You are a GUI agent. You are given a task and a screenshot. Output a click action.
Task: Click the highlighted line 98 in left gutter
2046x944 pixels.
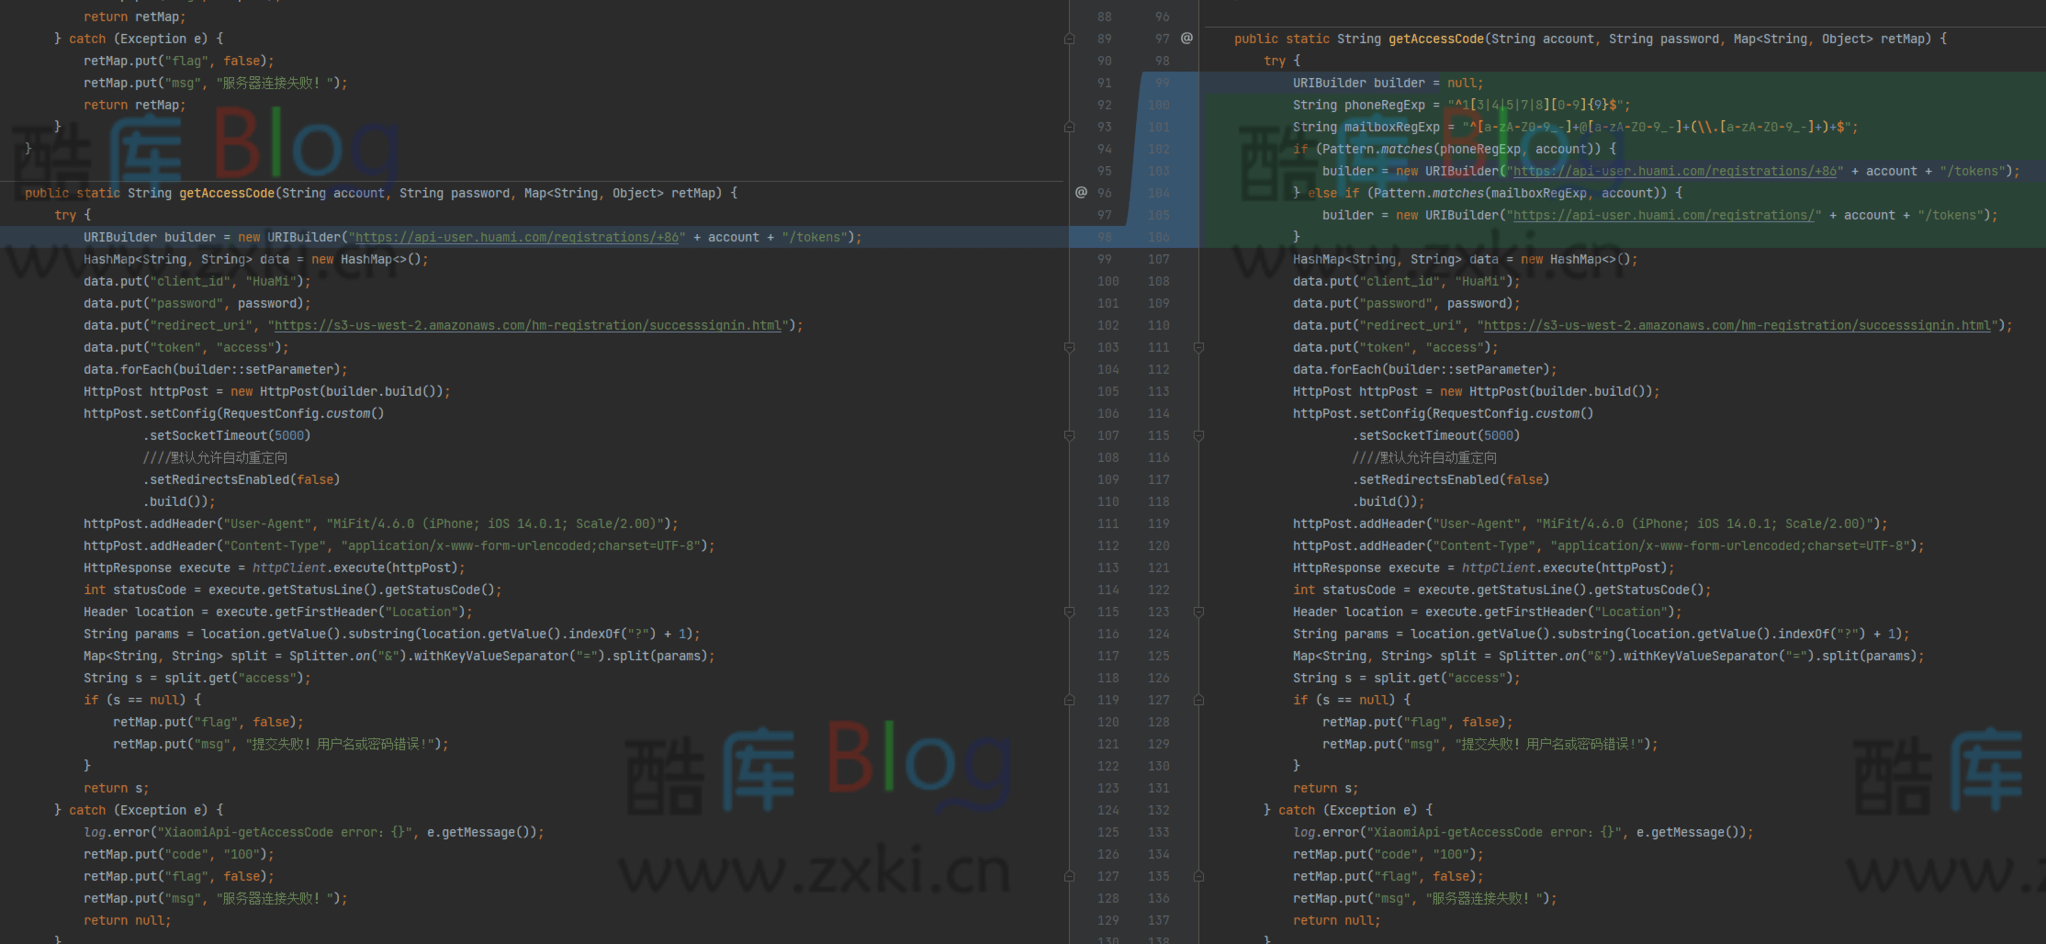(1104, 237)
